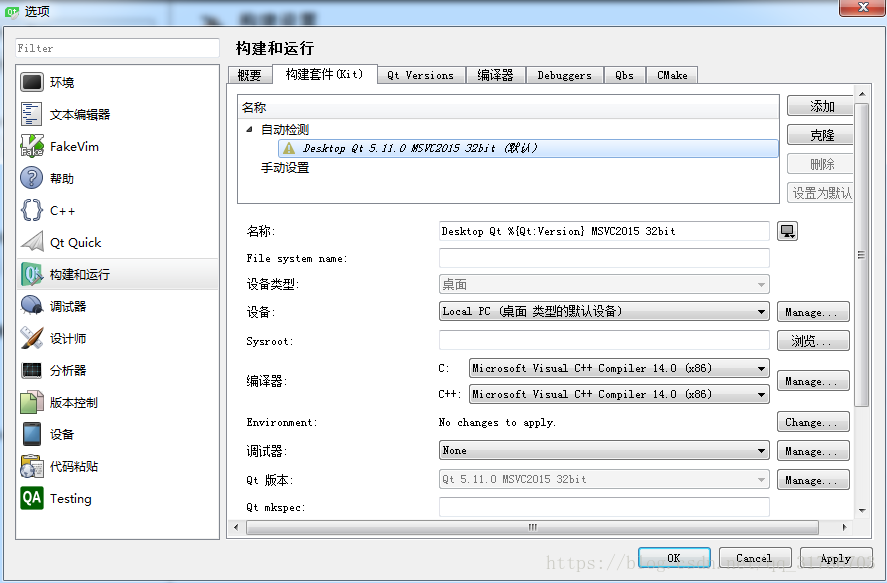Screen dimensions: 887x583
Task: Click the vertical scrollbar thumb
Action: pyautogui.click(x=862, y=254)
